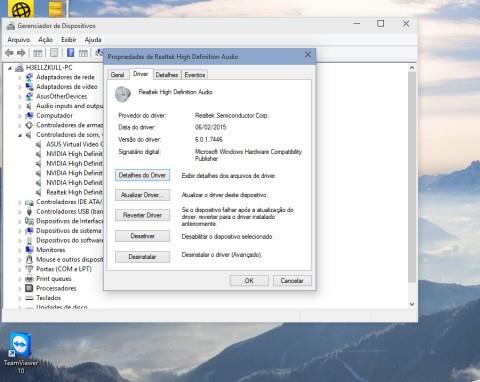The width and height of the screenshot is (480, 382).
Task: Close the Realtek properties dialog
Action: (308, 54)
